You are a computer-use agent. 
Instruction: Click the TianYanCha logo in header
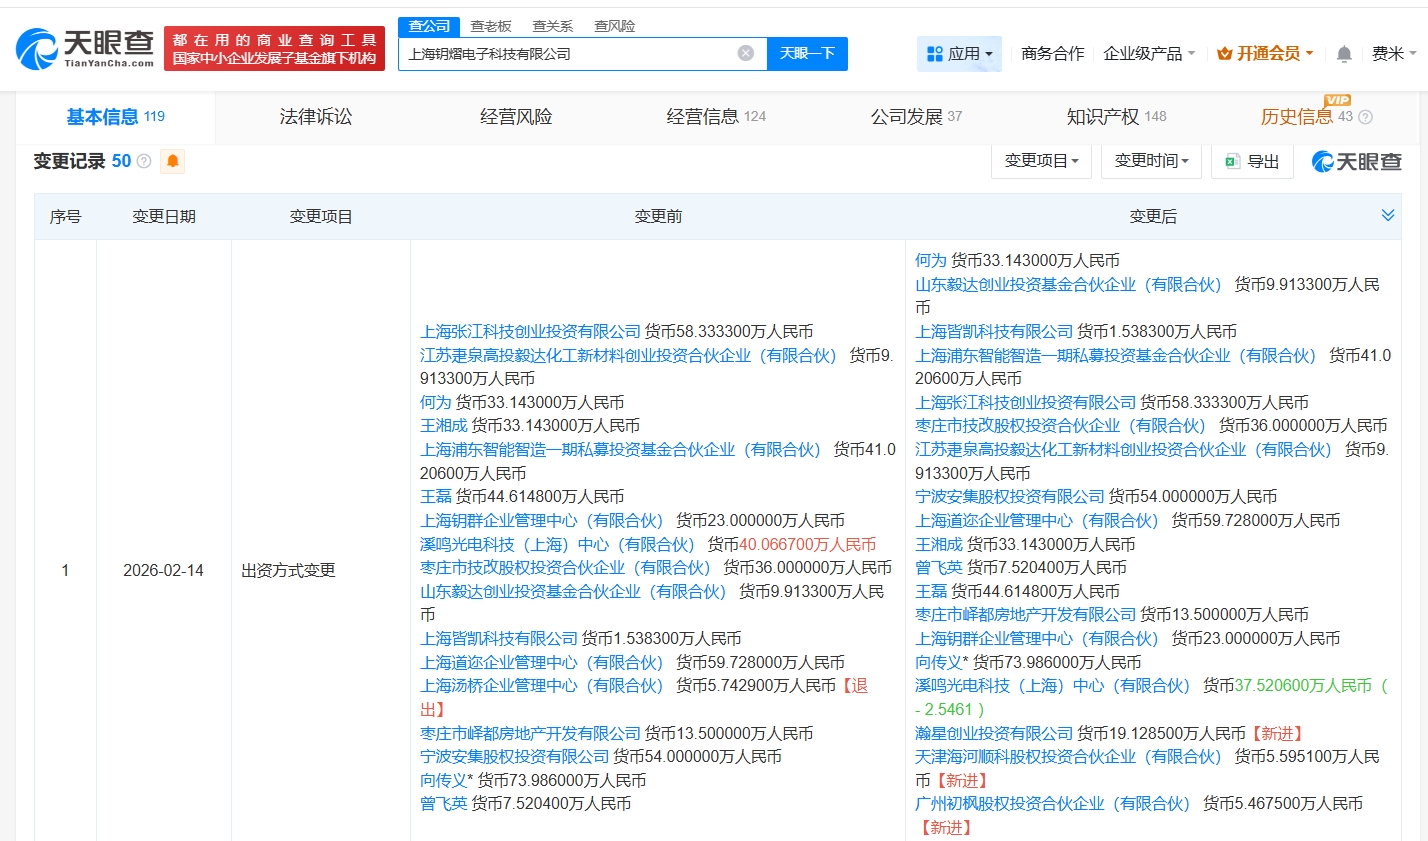86,48
